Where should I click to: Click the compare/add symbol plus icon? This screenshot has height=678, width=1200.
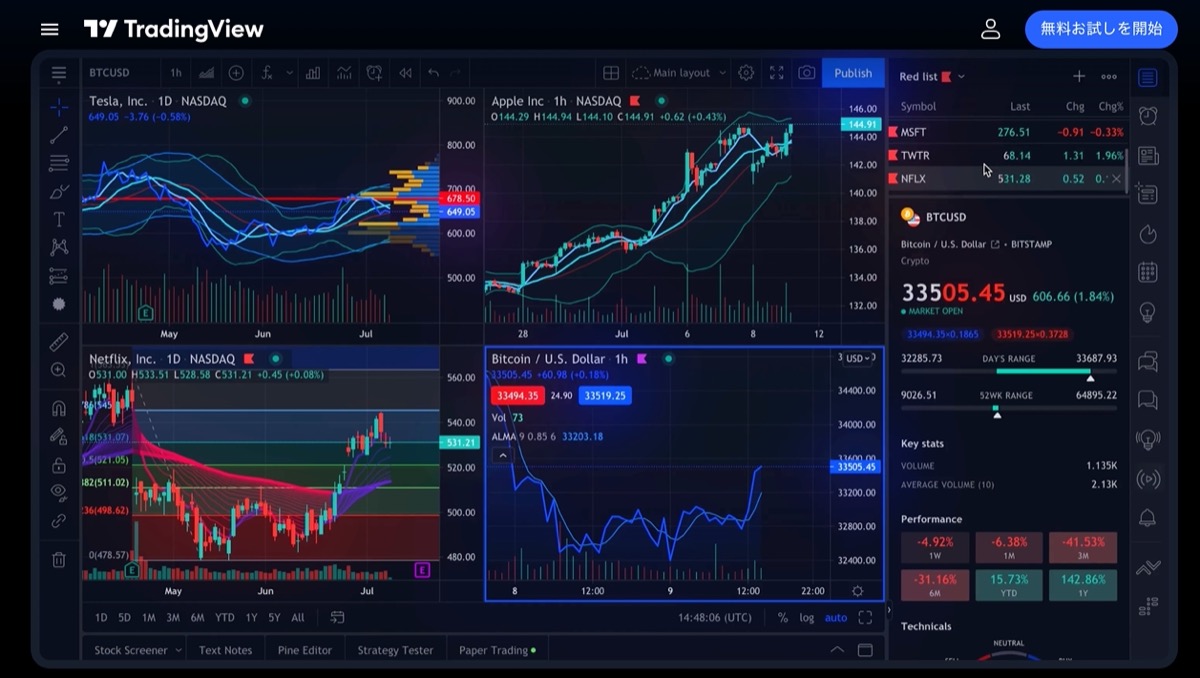pyautogui.click(x=236, y=73)
